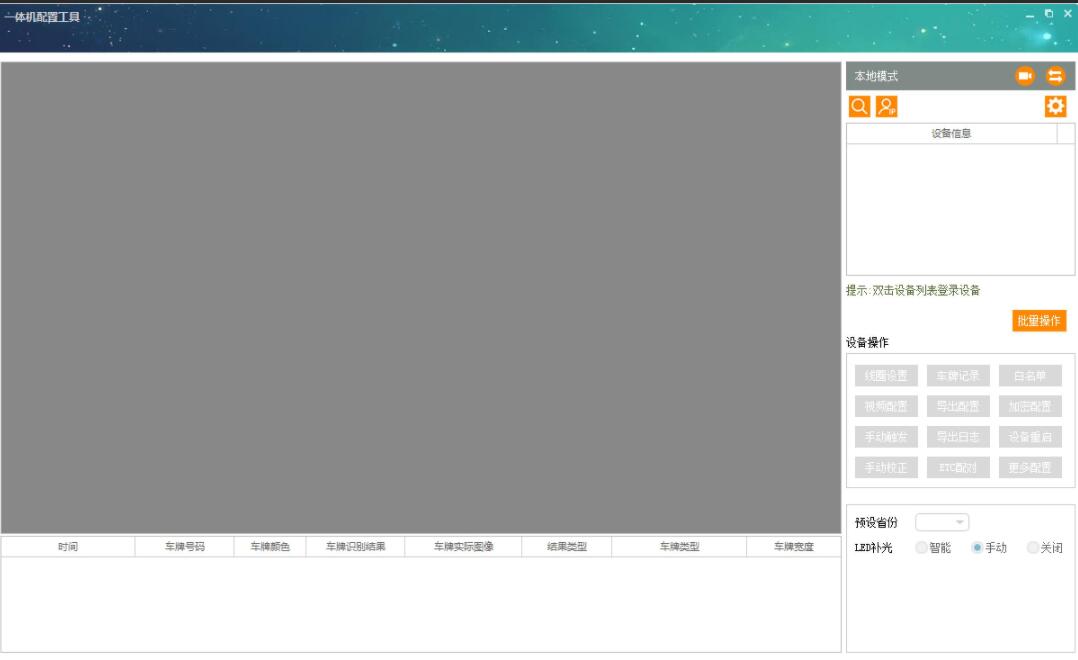Viewport: 1078px width, 660px height.
Task: Click the 线圈设置 button
Action: click(886, 376)
